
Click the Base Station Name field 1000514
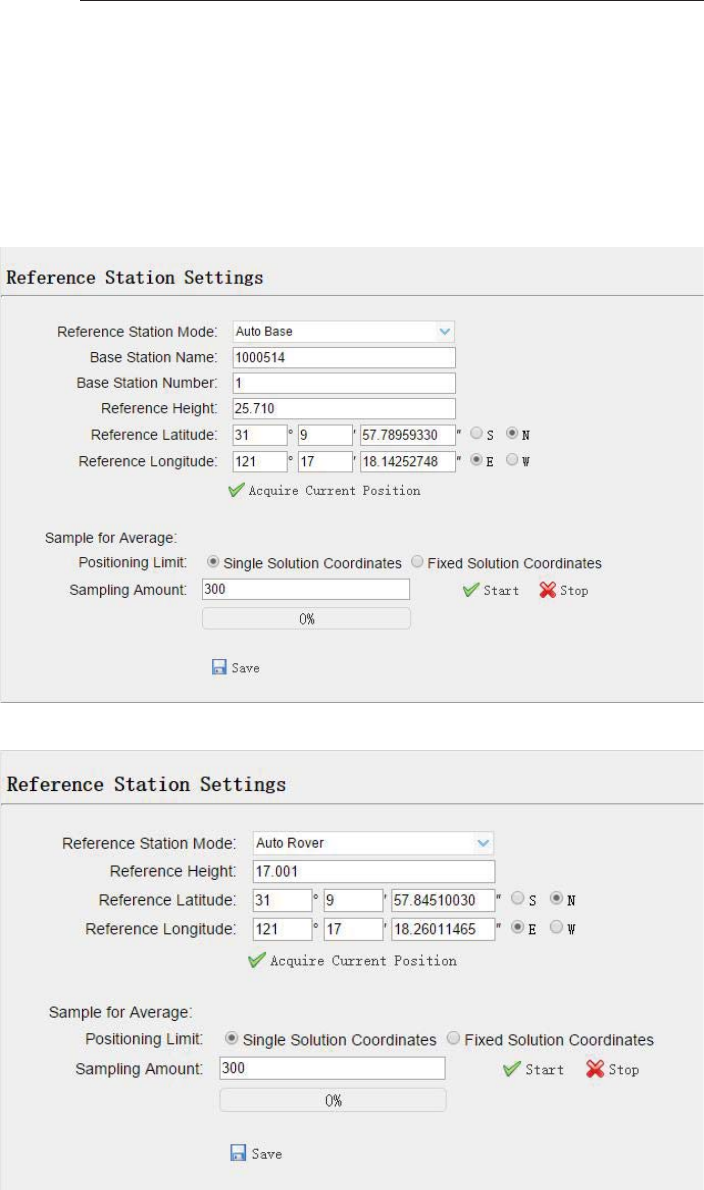click(x=344, y=357)
